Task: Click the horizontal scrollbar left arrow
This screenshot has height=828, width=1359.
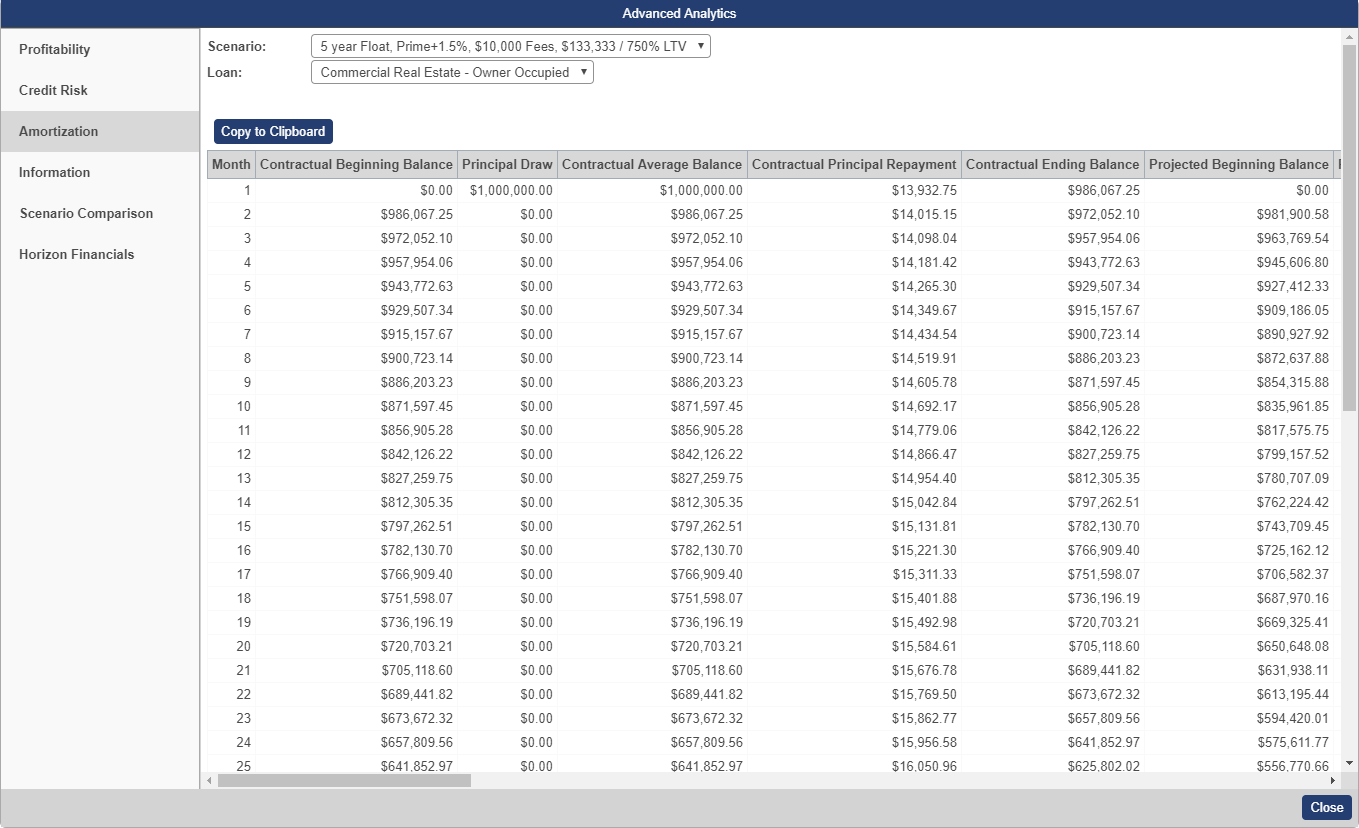Action: [x=209, y=780]
